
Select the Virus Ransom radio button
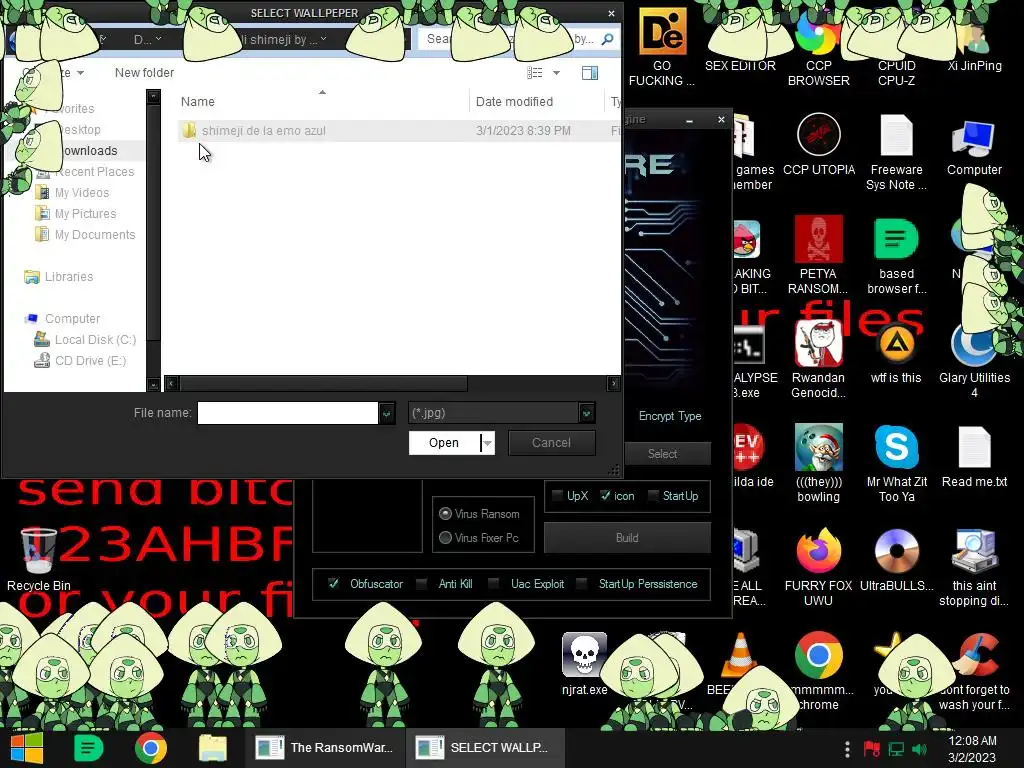(x=445, y=513)
